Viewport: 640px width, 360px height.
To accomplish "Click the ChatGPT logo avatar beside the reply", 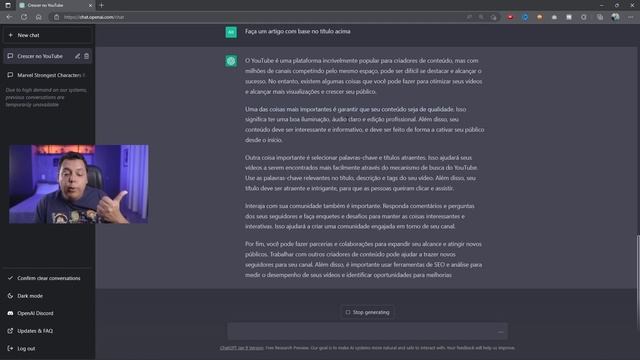I will pos(231,61).
